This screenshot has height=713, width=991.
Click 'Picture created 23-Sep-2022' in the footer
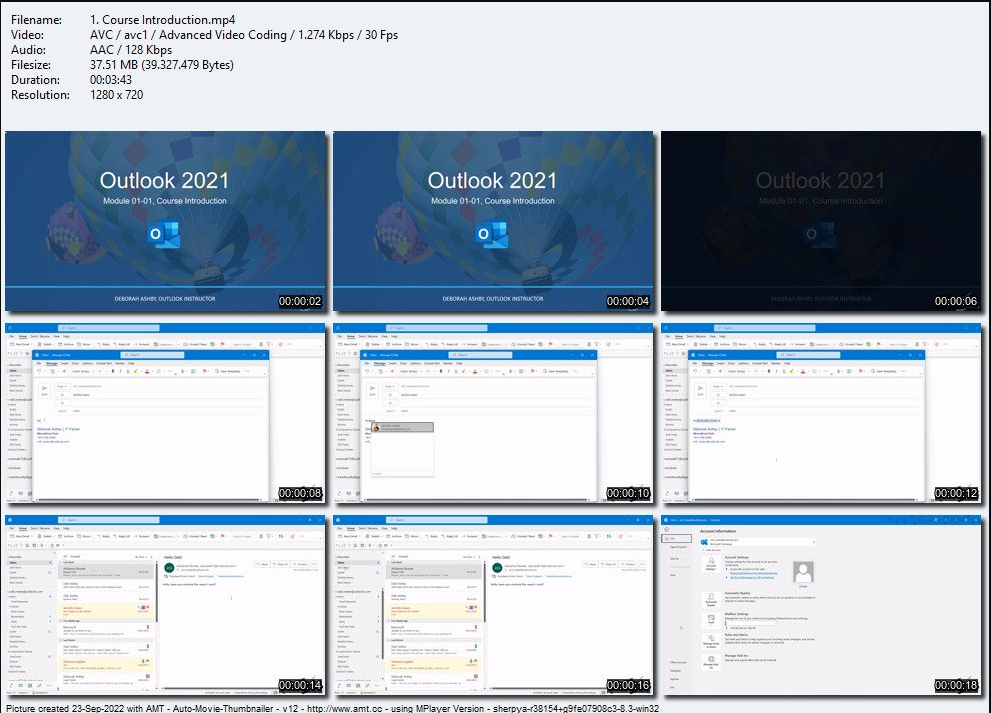[65, 709]
